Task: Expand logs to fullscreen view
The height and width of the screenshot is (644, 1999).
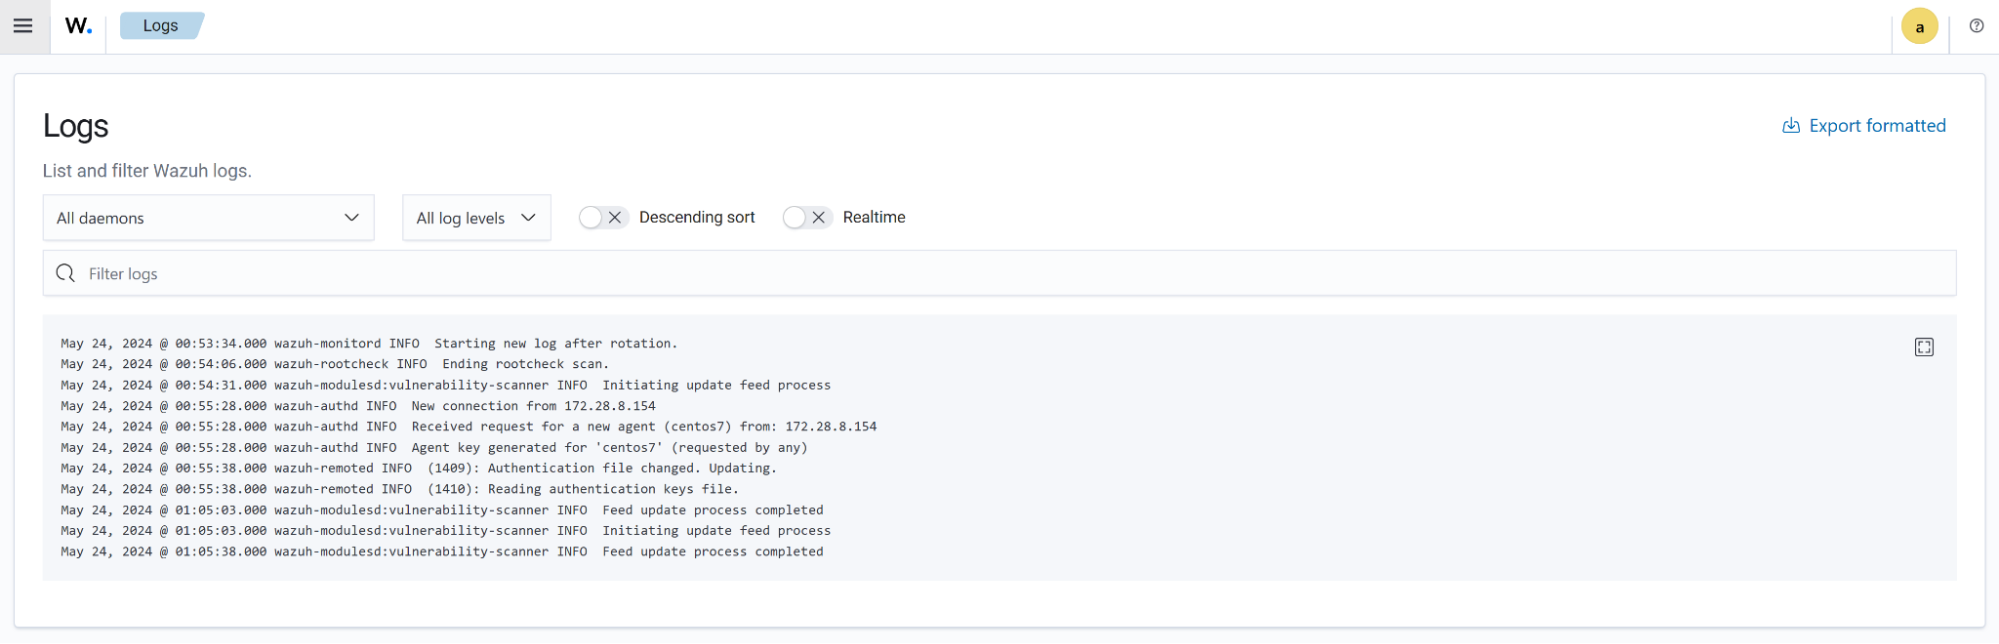Action: click(x=1923, y=347)
